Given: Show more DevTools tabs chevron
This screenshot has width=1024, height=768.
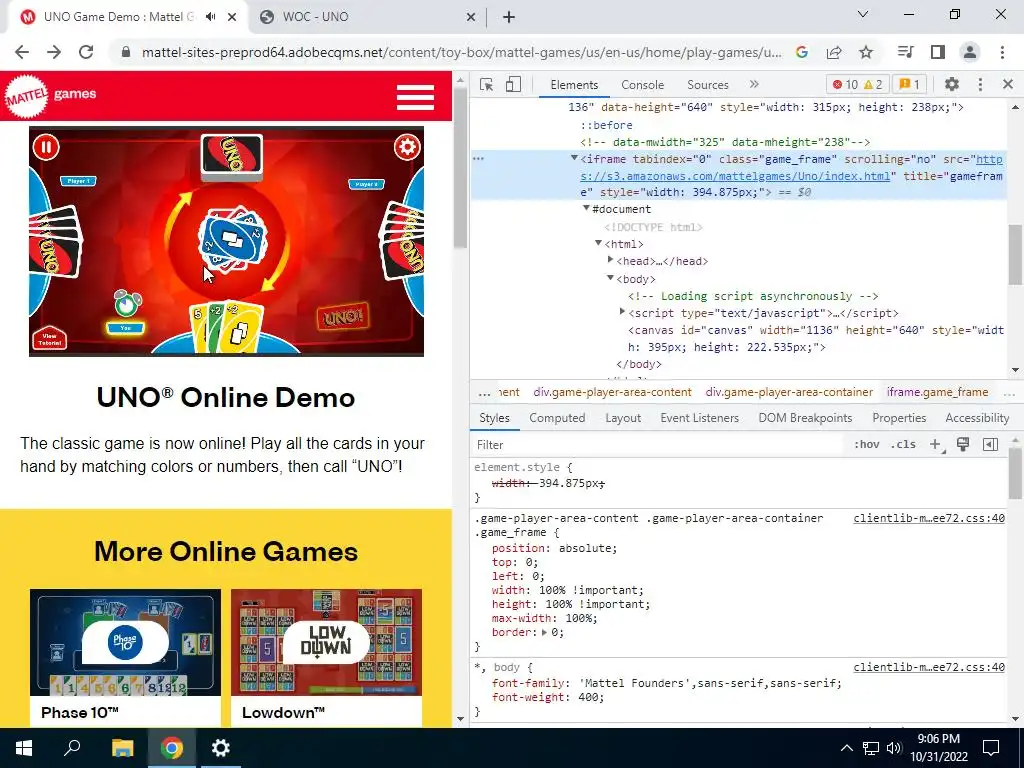Looking at the screenshot, I should [754, 84].
